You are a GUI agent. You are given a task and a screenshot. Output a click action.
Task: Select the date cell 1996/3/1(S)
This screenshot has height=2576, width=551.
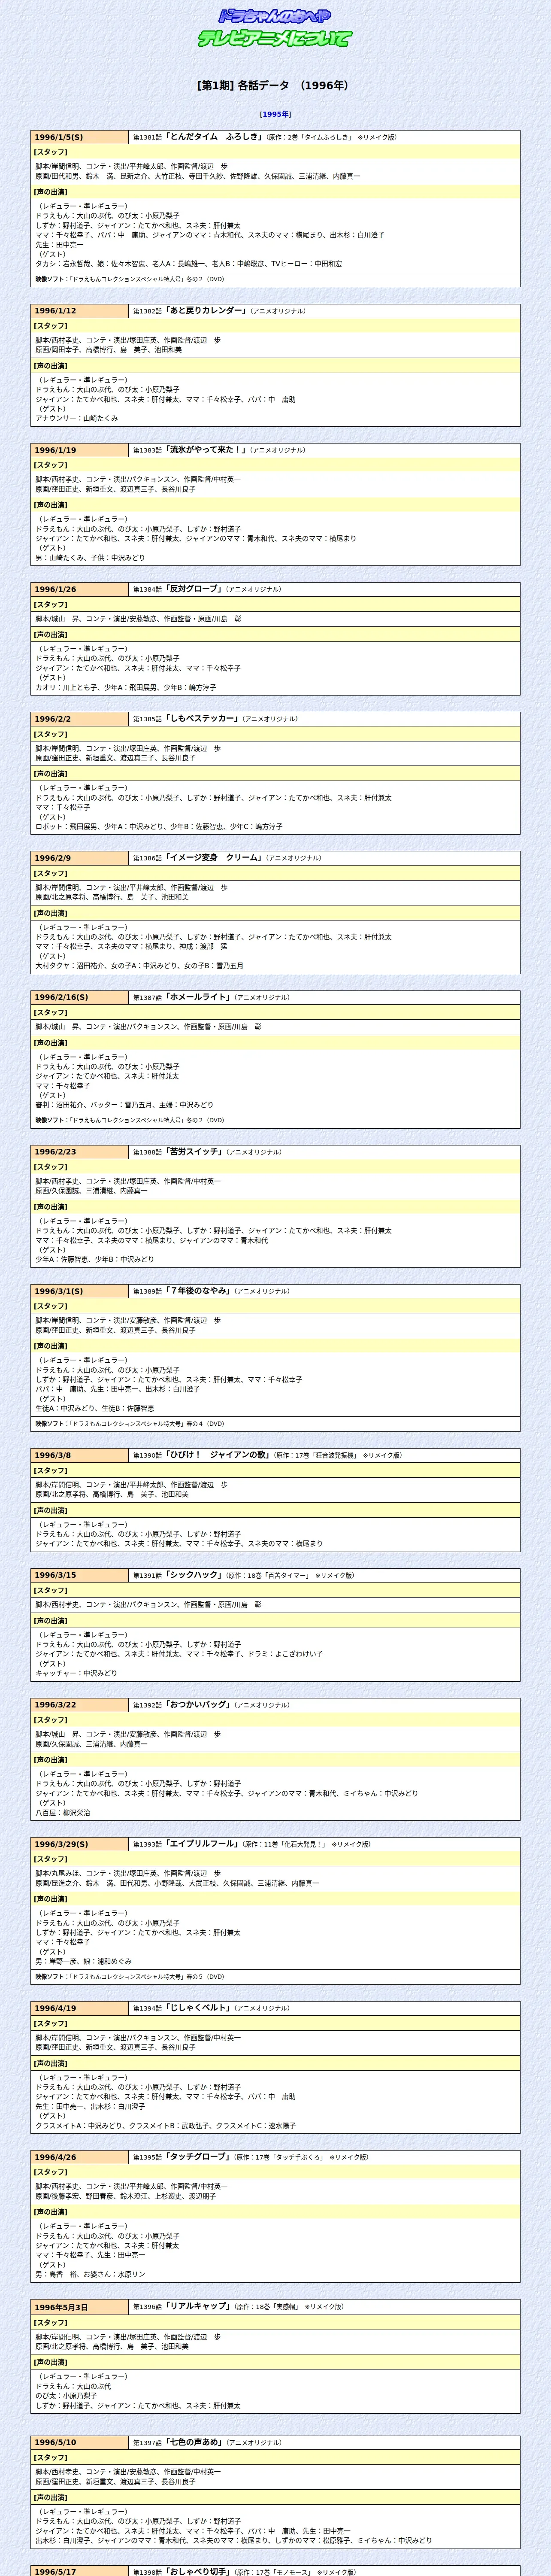80,1291
